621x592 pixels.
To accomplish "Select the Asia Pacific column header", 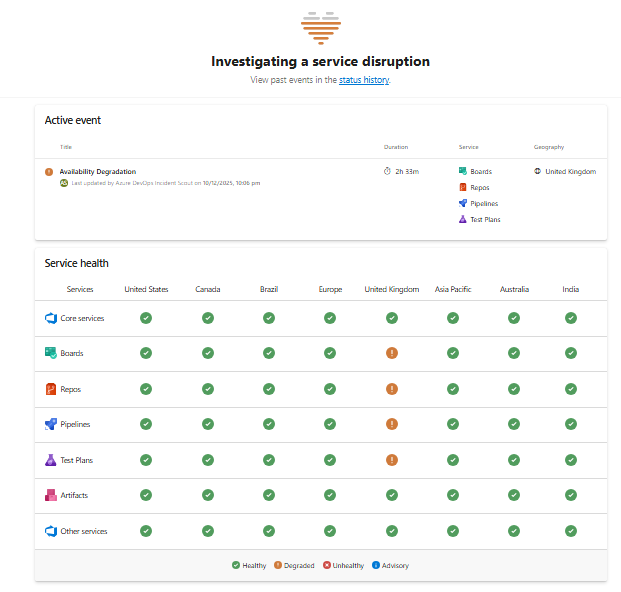I will [453, 289].
